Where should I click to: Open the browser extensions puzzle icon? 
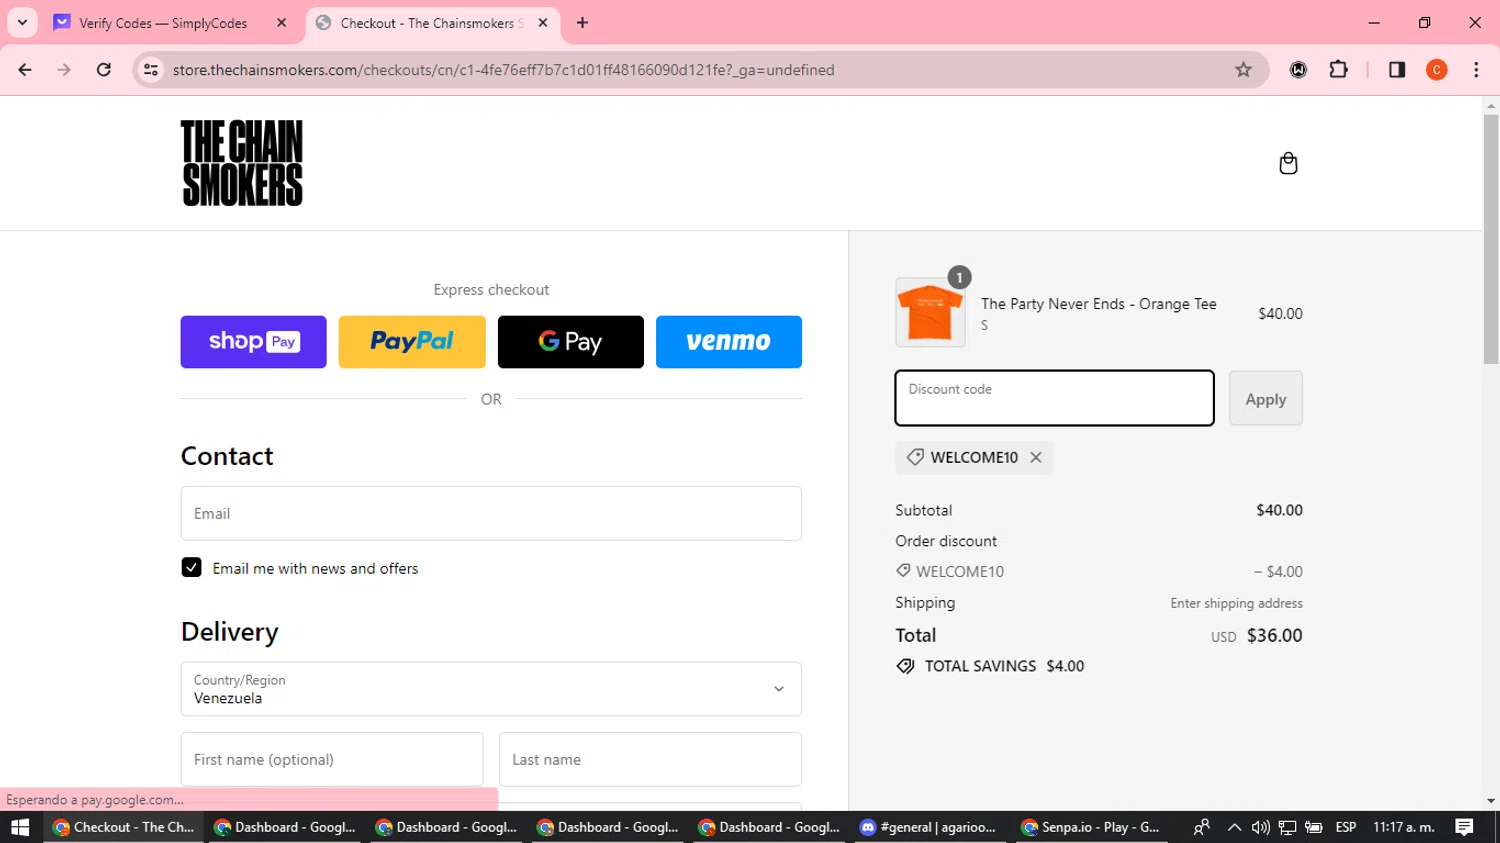tap(1338, 70)
